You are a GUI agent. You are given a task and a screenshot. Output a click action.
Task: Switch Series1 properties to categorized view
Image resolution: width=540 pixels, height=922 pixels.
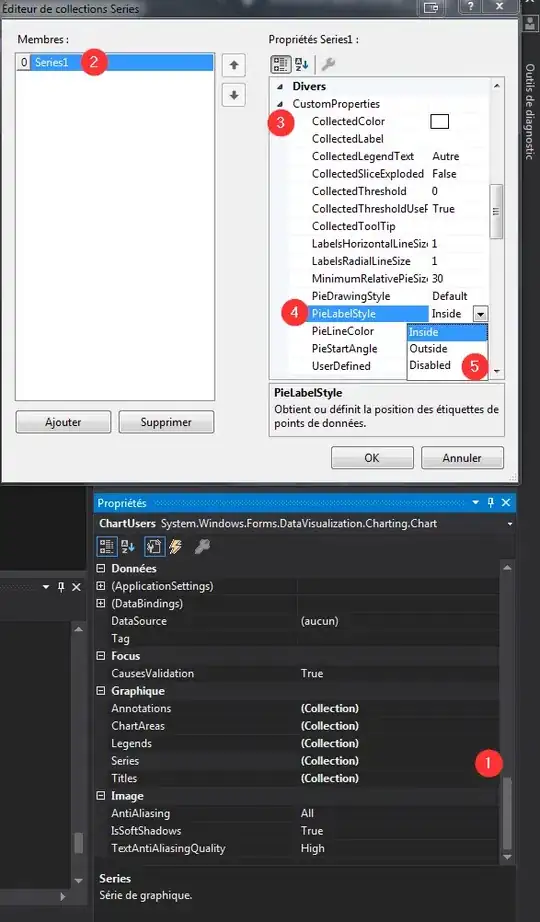[x=280, y=64]
